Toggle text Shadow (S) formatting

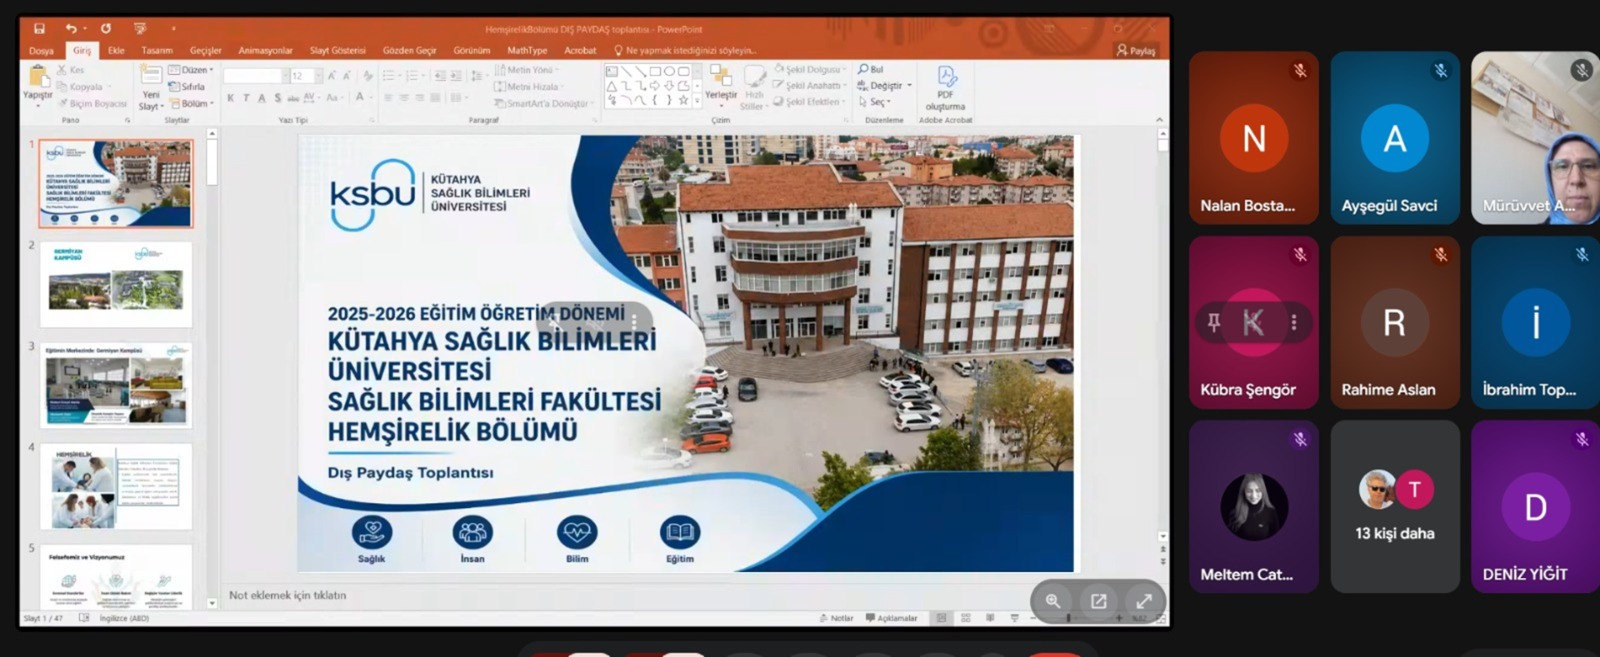[278, 98]
